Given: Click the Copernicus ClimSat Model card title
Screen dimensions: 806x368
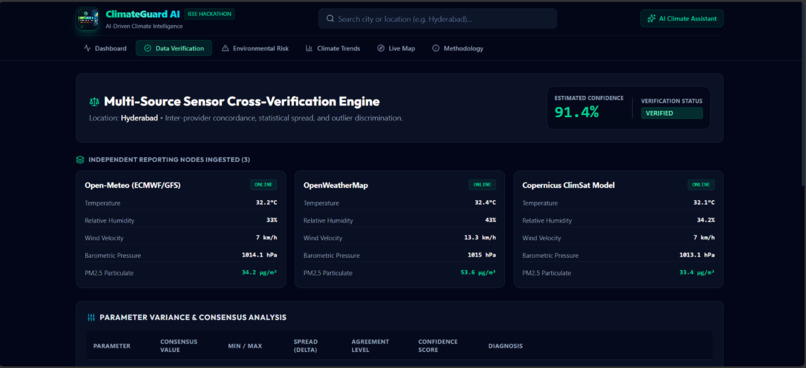Looking at the screenshot, I should 569,186.
